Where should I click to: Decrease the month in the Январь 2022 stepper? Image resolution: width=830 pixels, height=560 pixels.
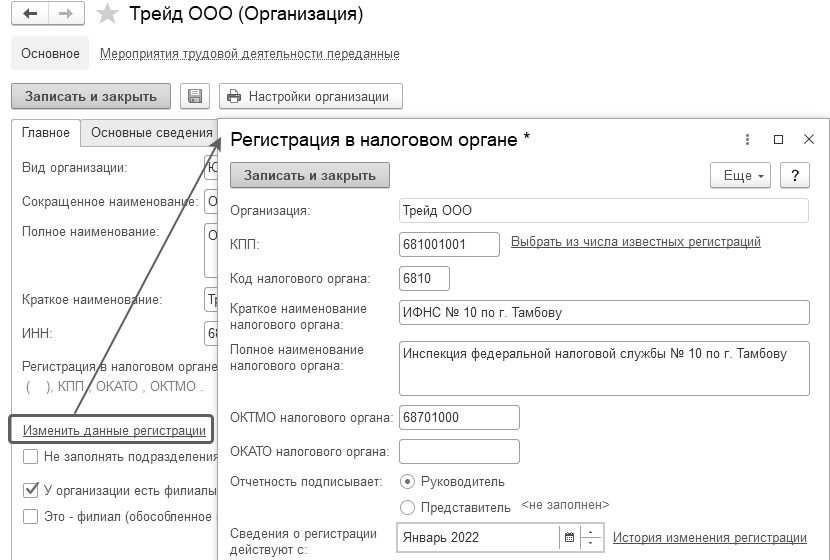[591, 544]
